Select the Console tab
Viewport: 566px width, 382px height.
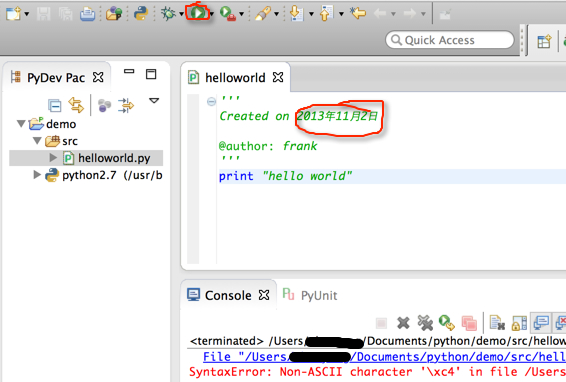click(x=228, y=296)
